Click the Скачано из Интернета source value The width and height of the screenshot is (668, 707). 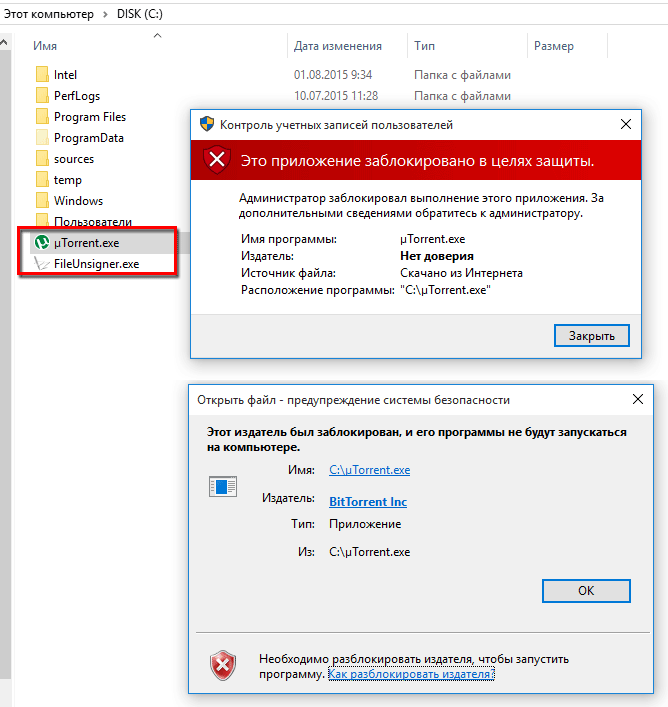point(461,273)
